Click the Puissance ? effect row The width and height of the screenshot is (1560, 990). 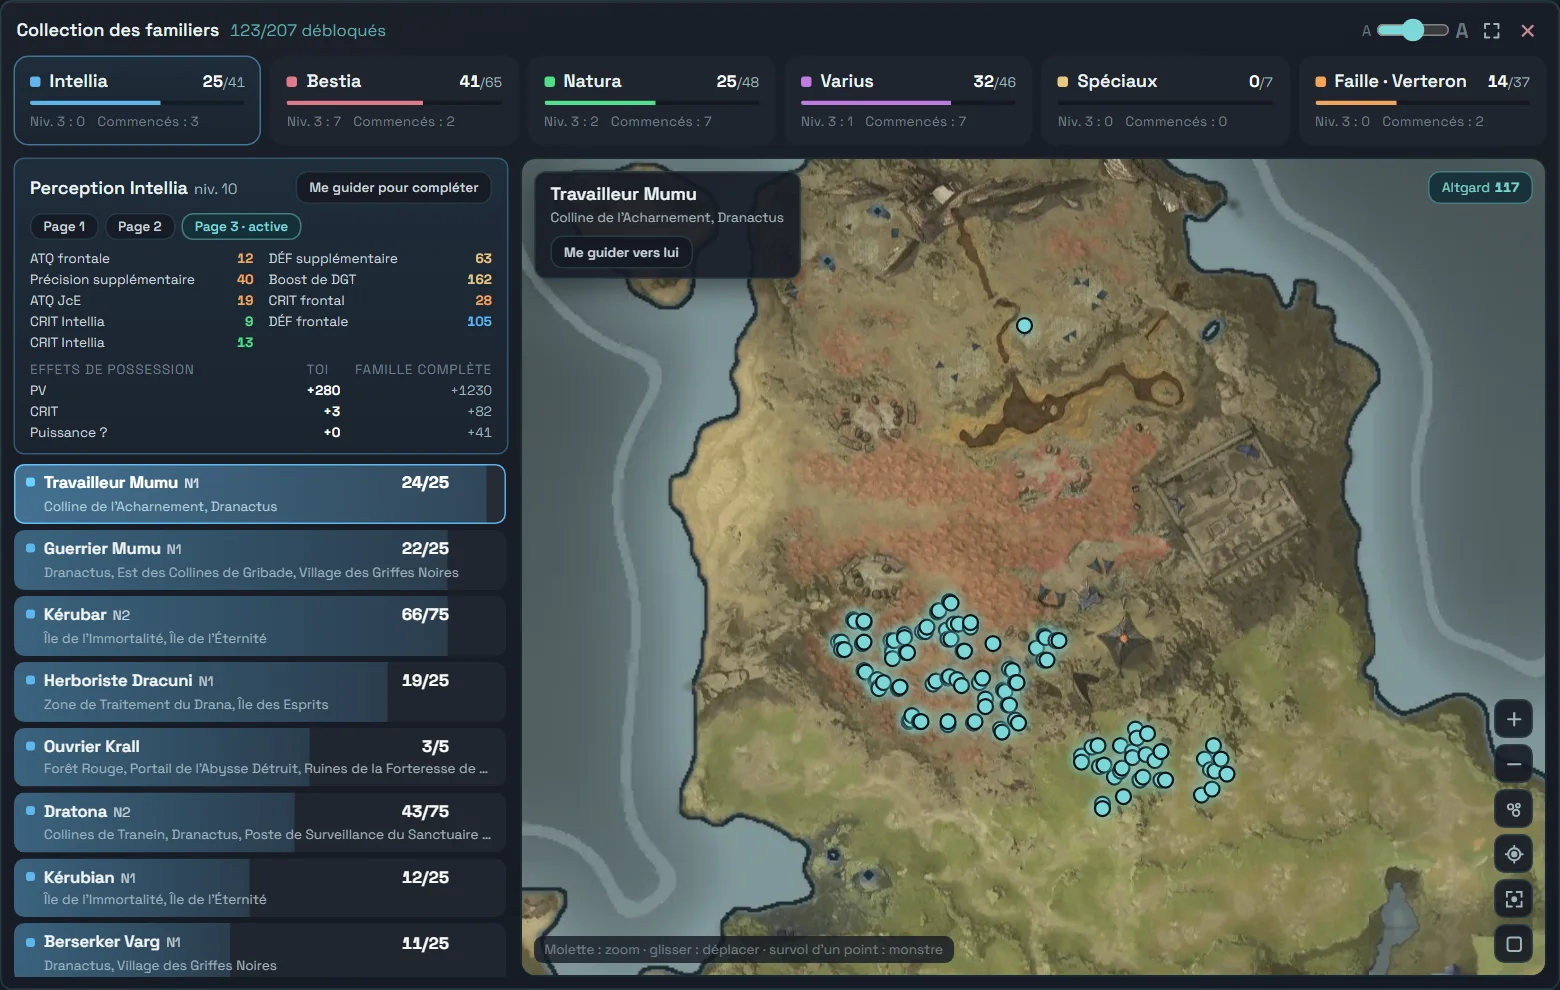(x=260, y=433)
